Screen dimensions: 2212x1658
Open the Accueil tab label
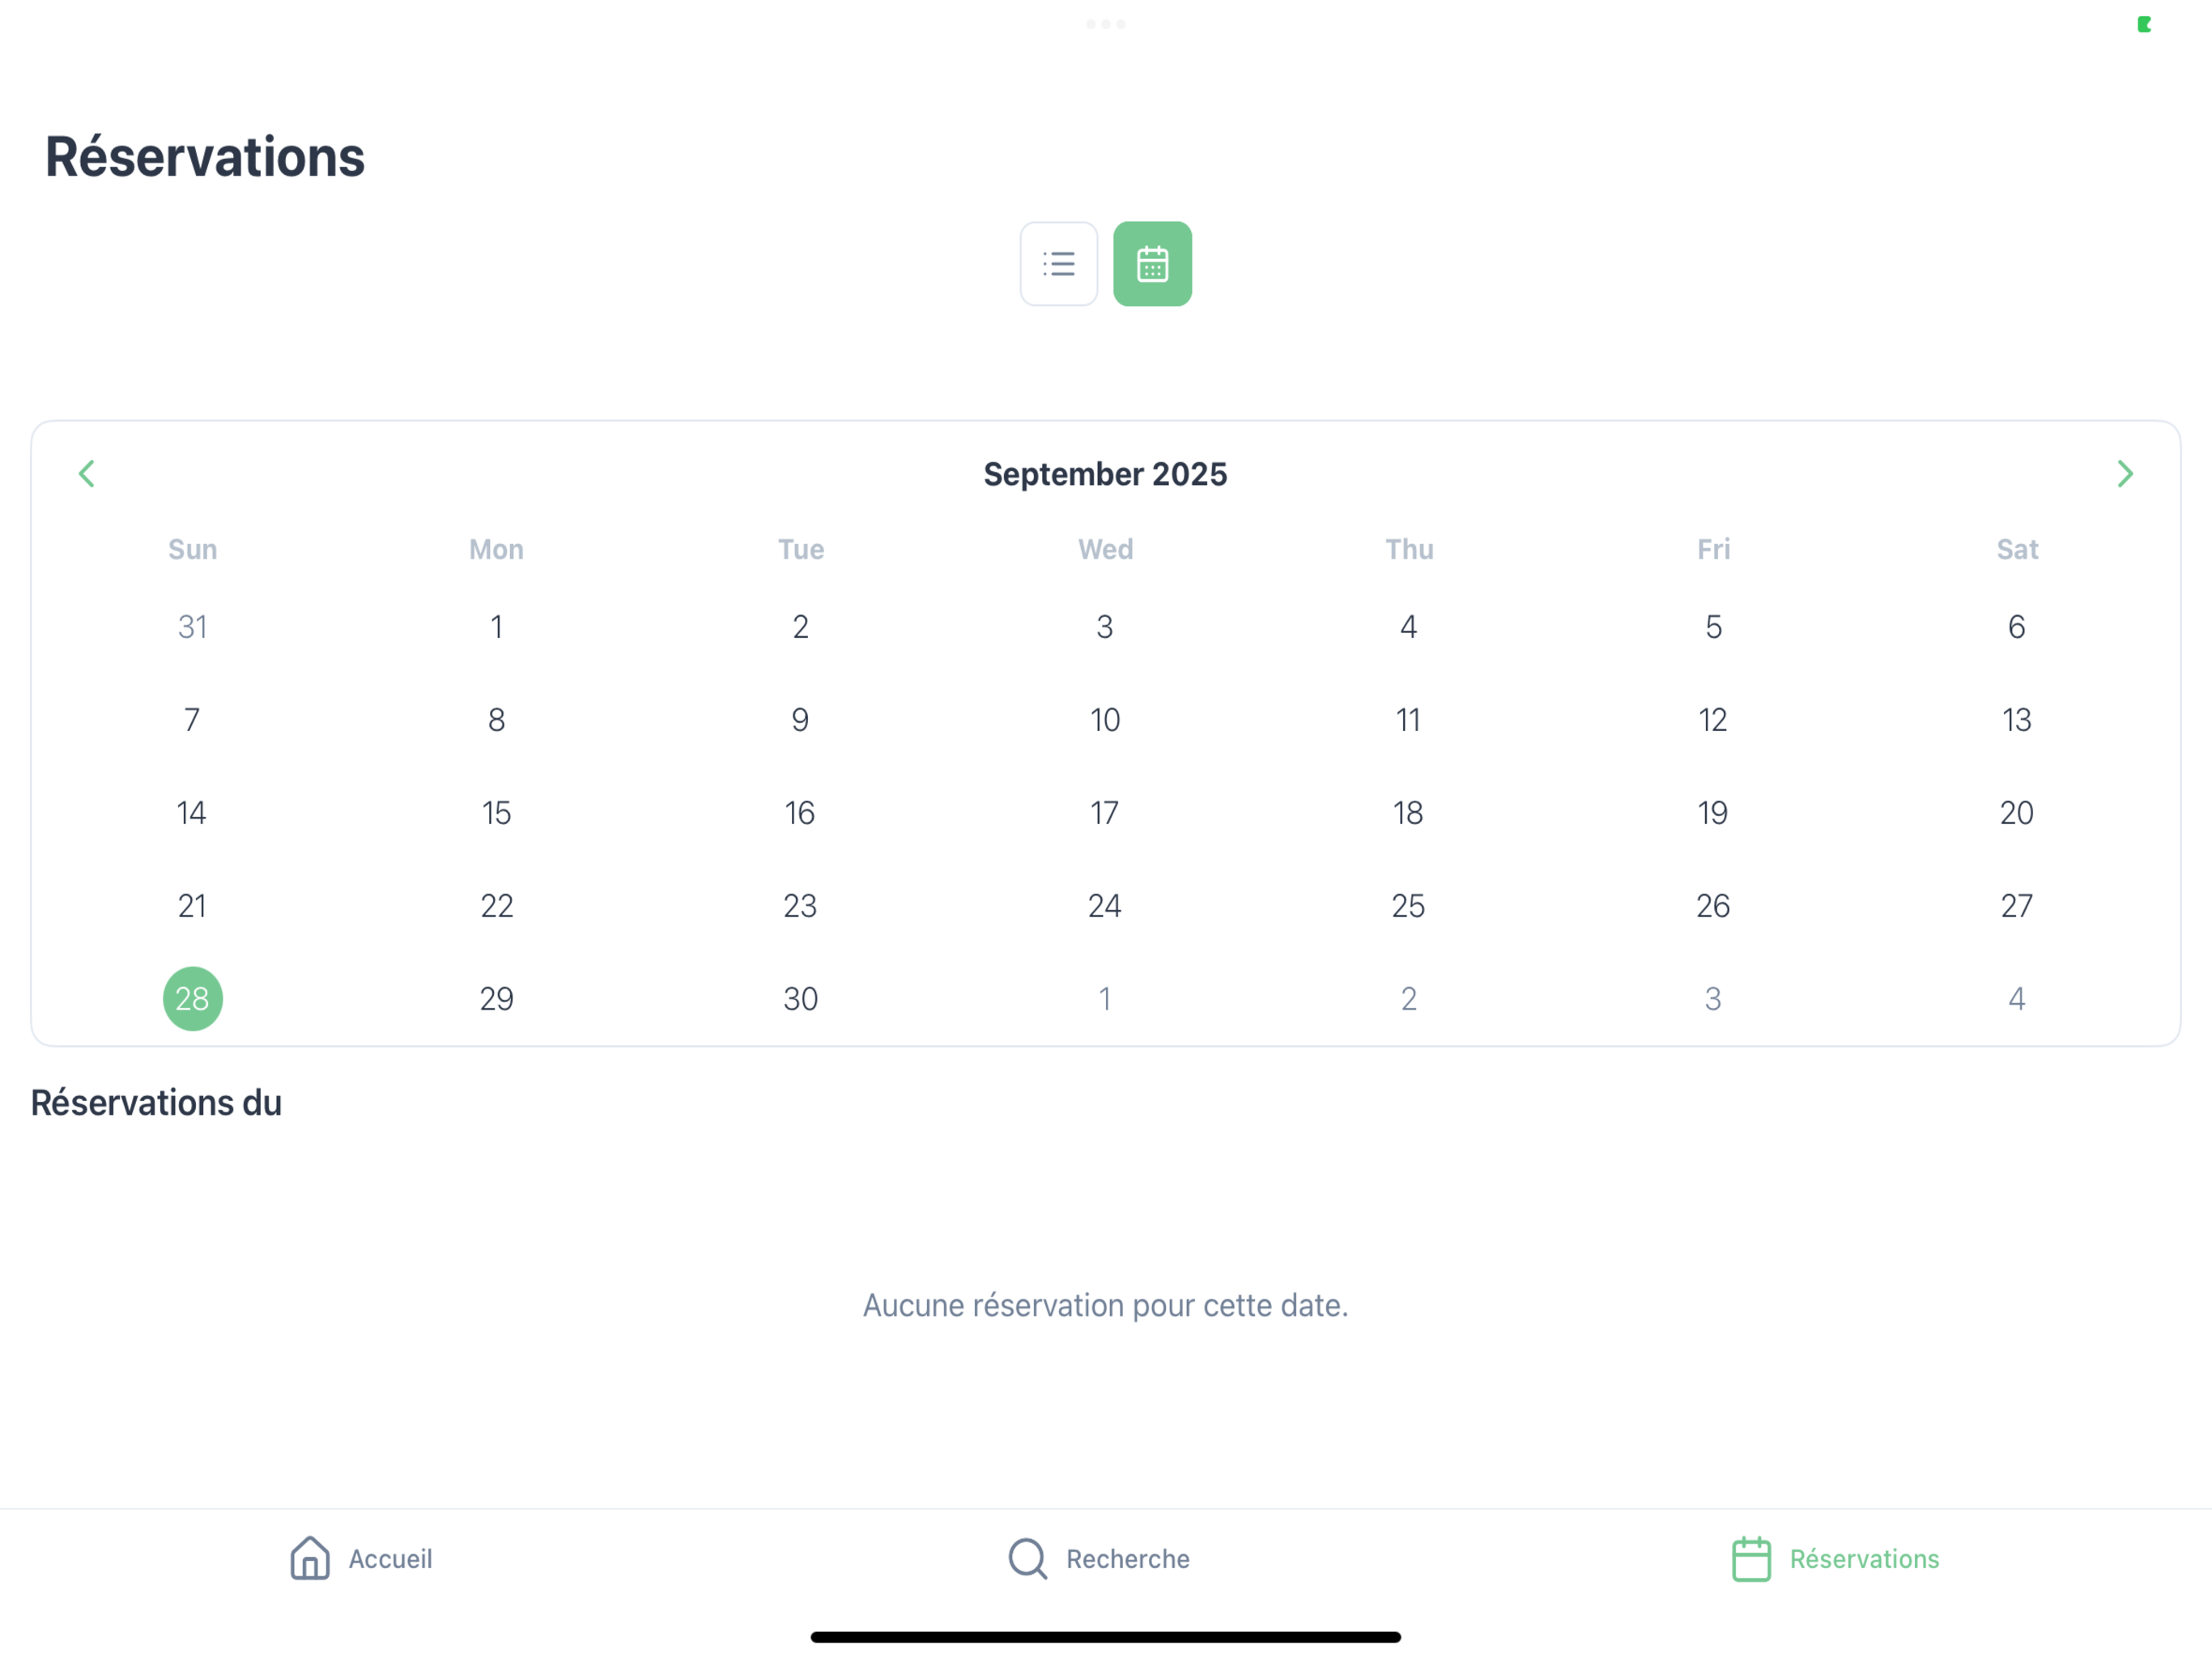pyautogui.click(x=390, y=1559)
